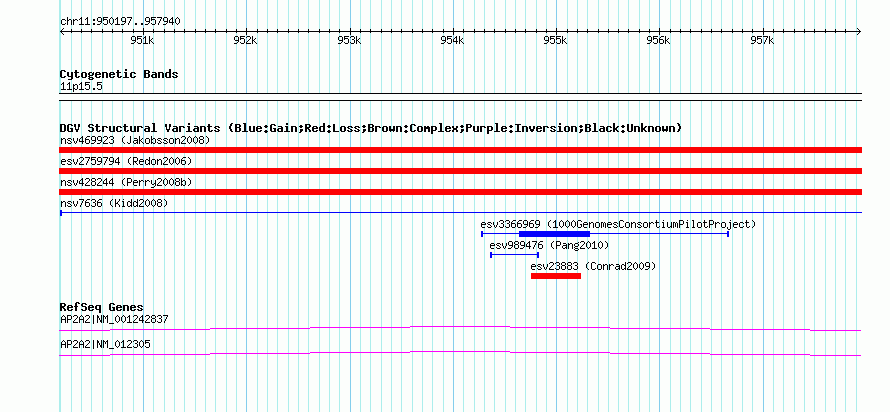Click the AP2A2|NM_001242837 gene label

pos(114,319)
